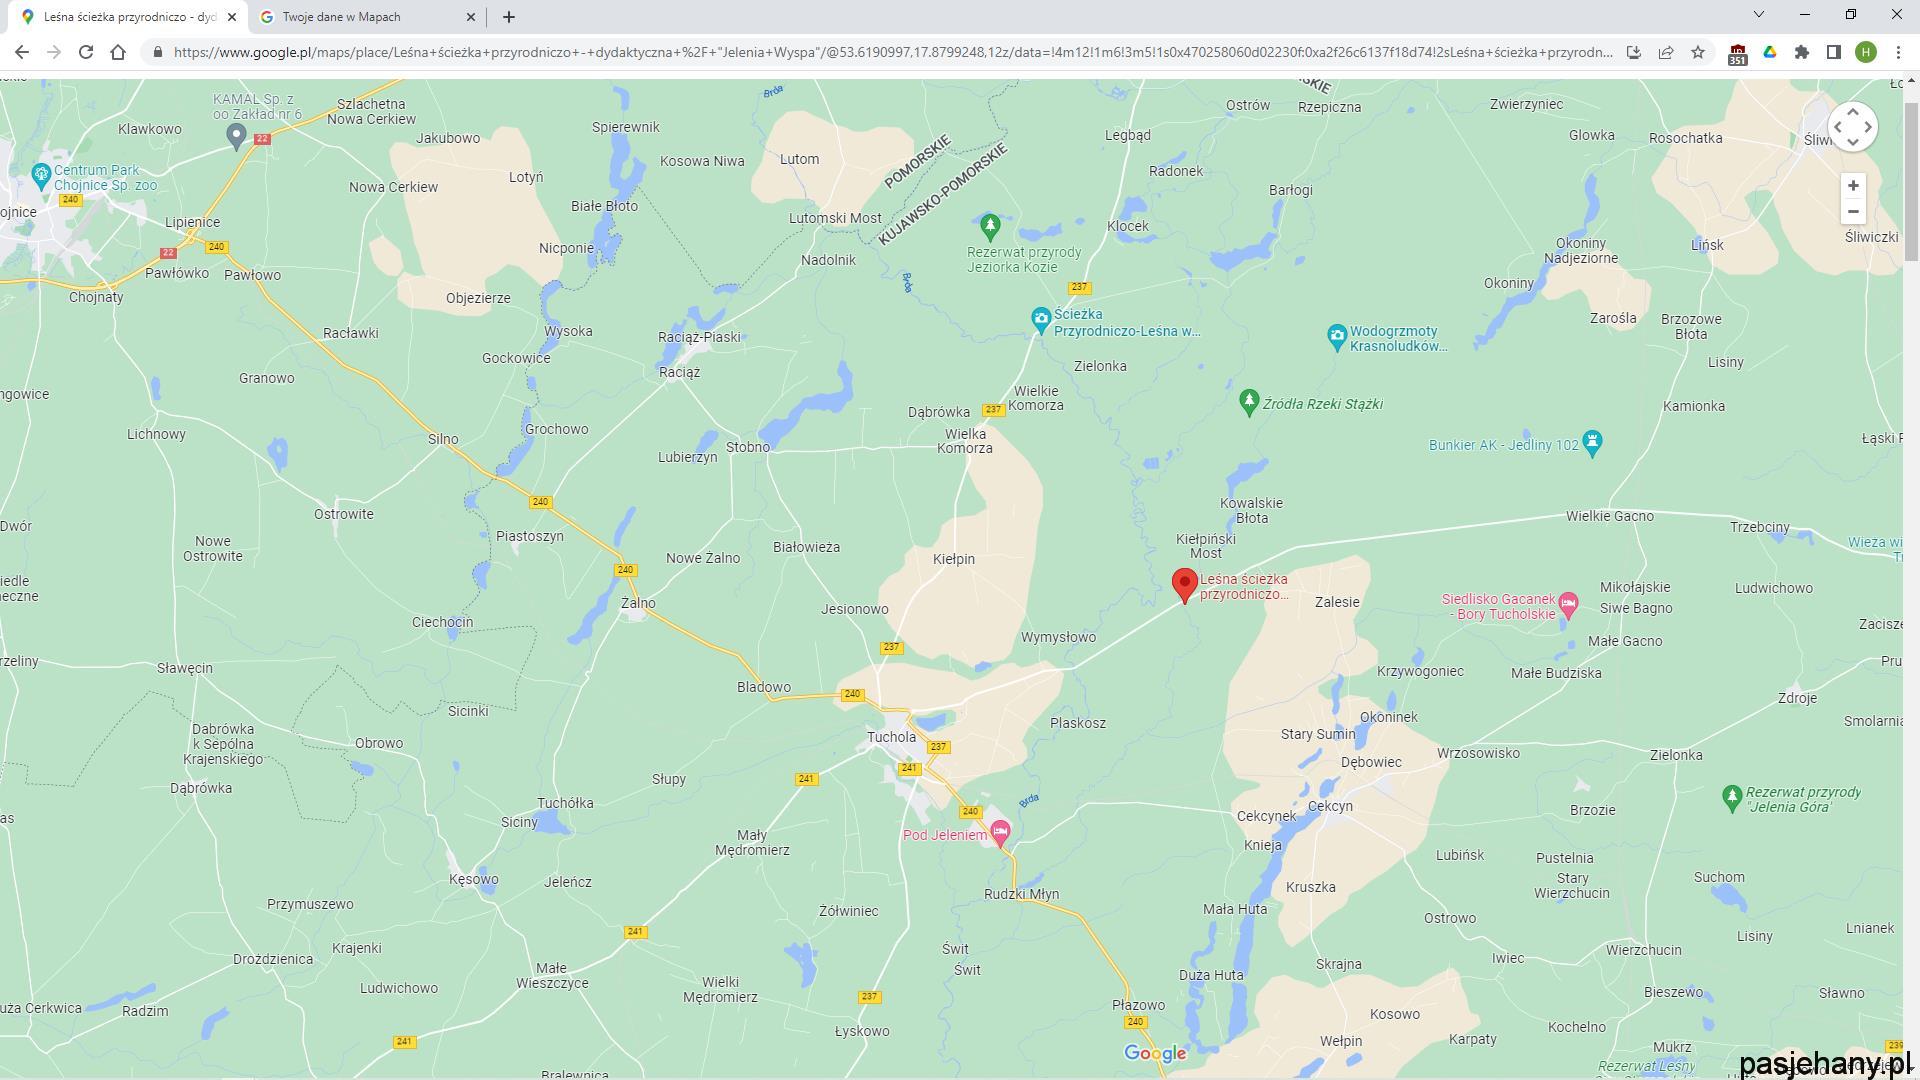Click the address bar URL field

point(892,52)
